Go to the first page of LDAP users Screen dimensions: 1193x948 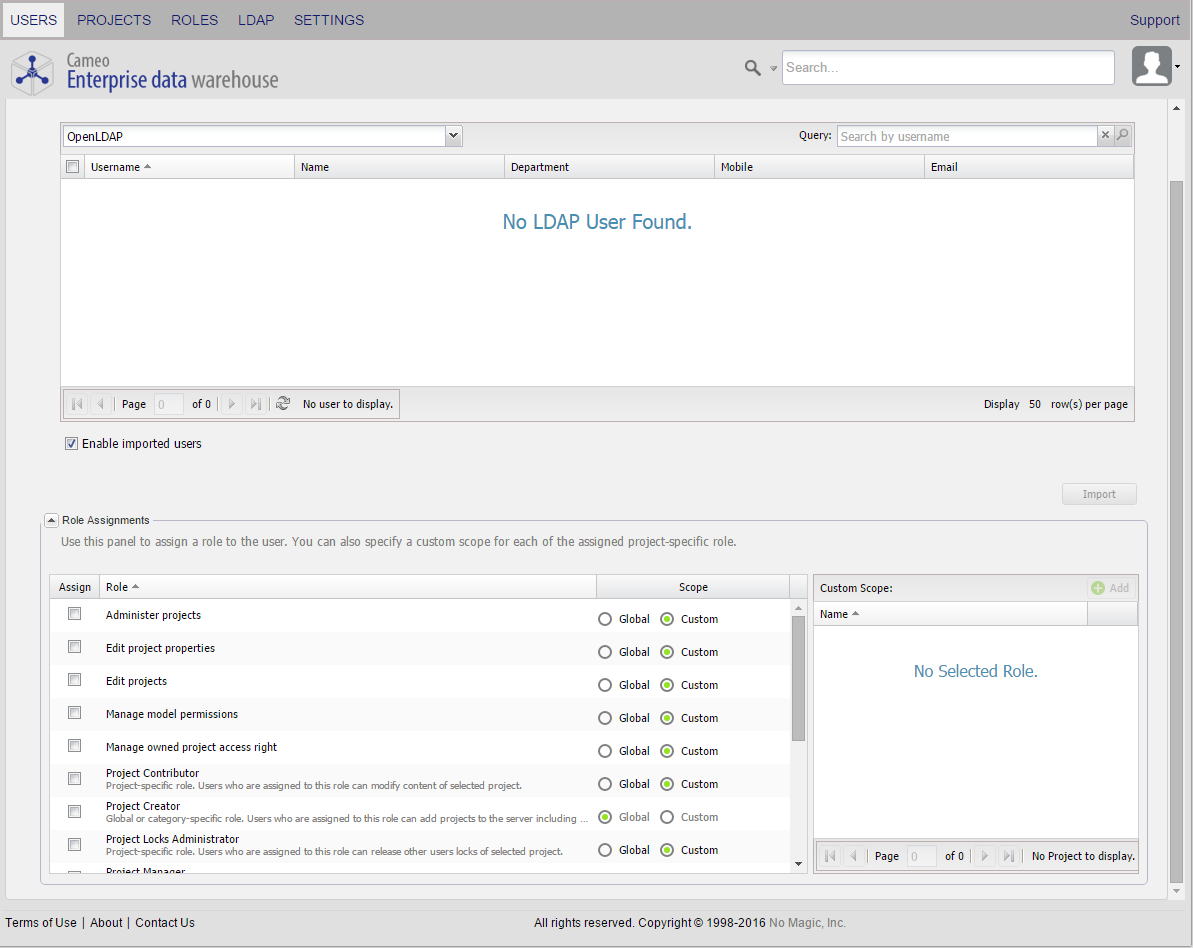point(77,404)
